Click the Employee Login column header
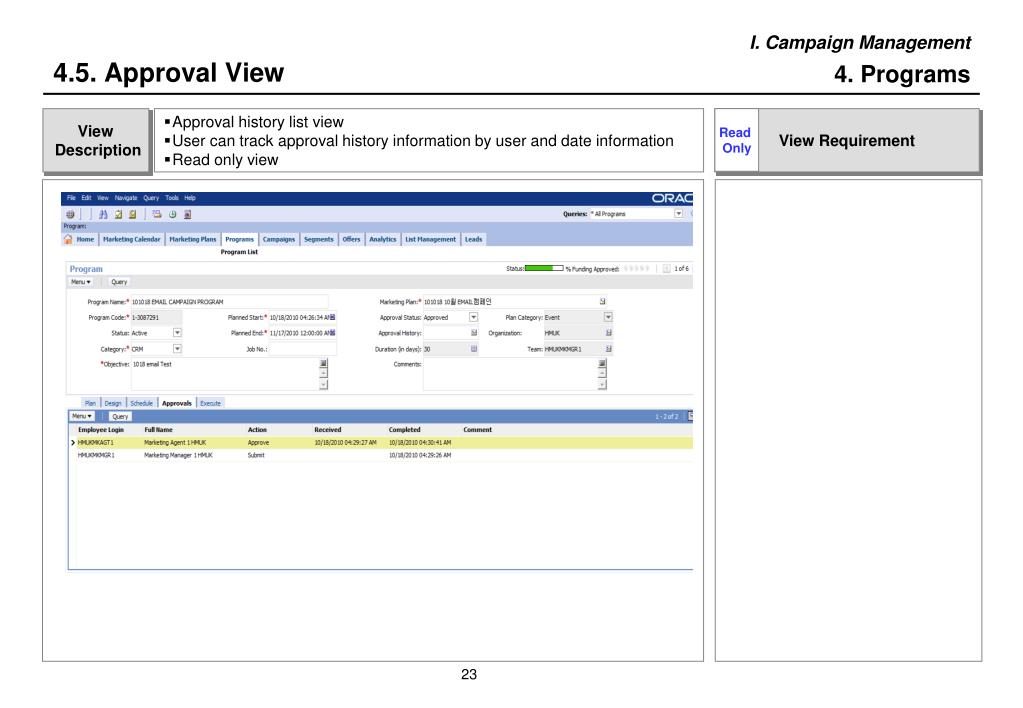This screenshot has height=708, width=1023. 100,430
